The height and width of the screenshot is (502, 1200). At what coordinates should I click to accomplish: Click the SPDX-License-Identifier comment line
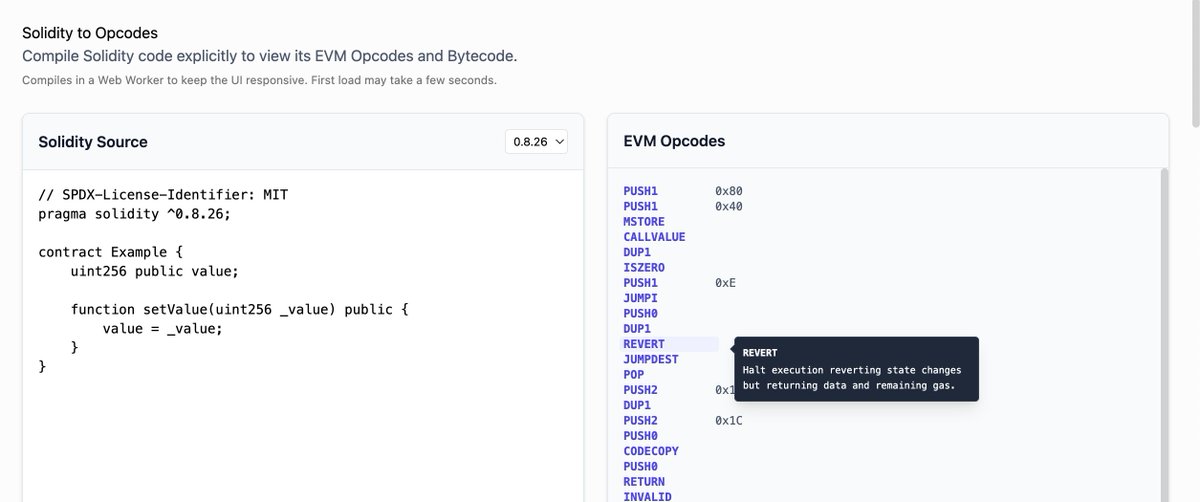tap(163, 195)
